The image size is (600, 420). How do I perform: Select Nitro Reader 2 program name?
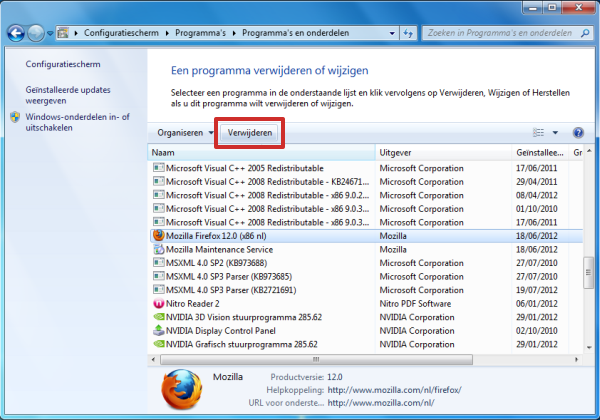point(192,304)
